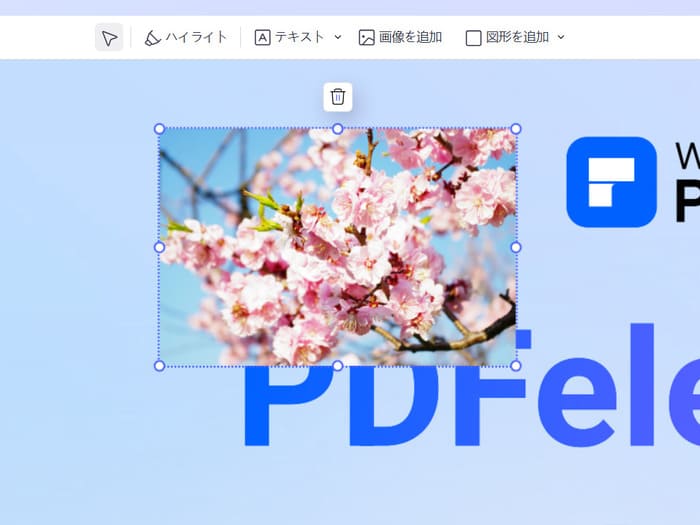Click the bottom-center resize handle of image
Screen dimensions: 700x525
pyautogui.click(x=338, y=366)
